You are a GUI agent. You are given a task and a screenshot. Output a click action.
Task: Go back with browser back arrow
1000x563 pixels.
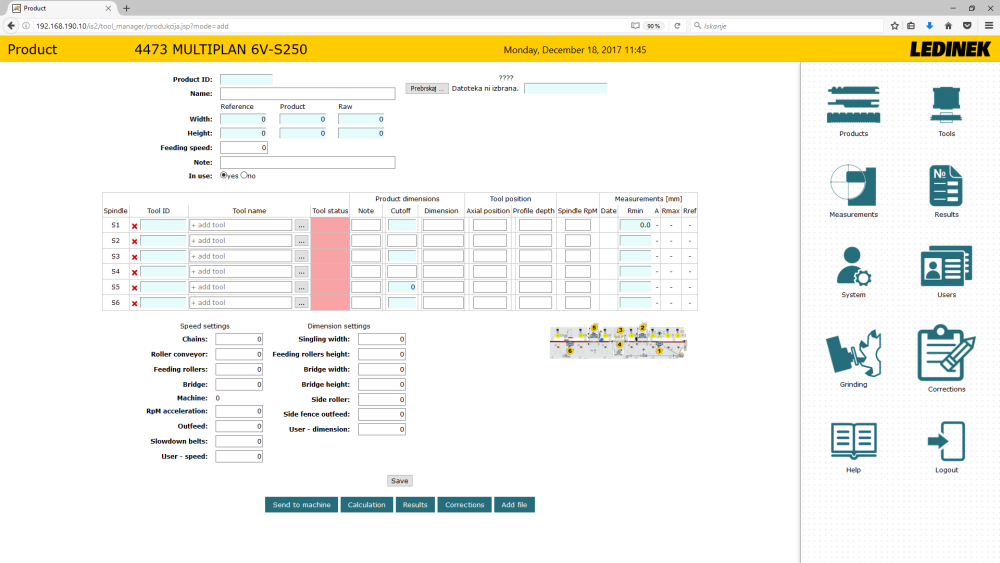11,26
